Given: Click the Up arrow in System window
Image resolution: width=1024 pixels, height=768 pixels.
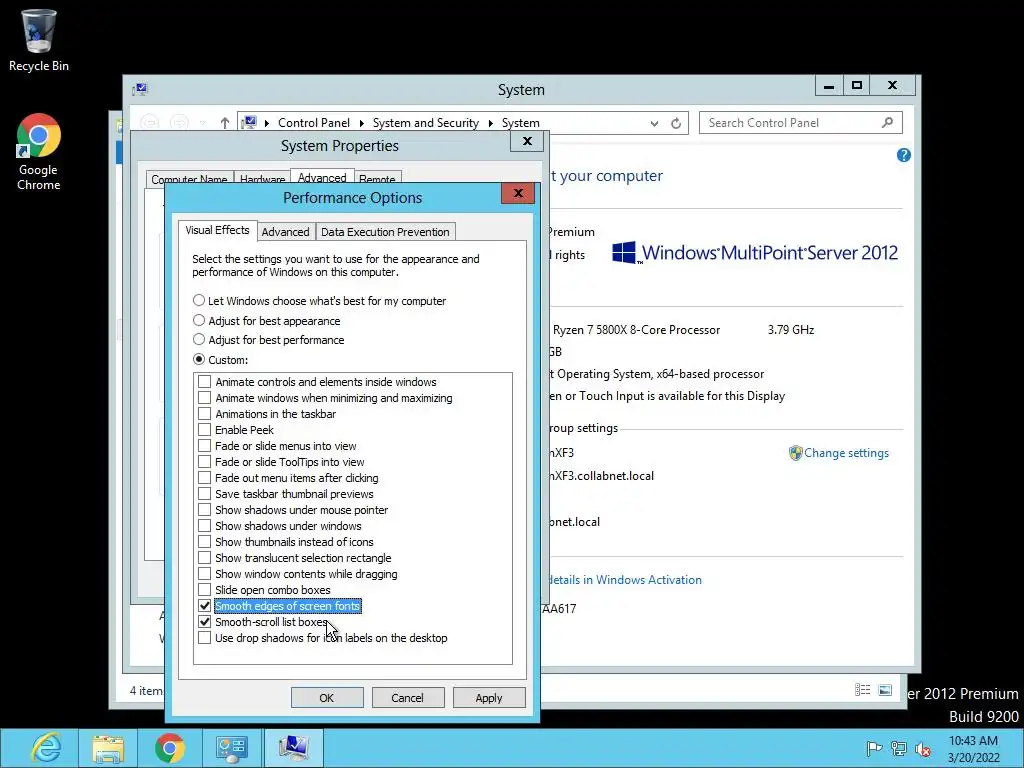Looking at the screenshot, I should [x=225, y=123].
